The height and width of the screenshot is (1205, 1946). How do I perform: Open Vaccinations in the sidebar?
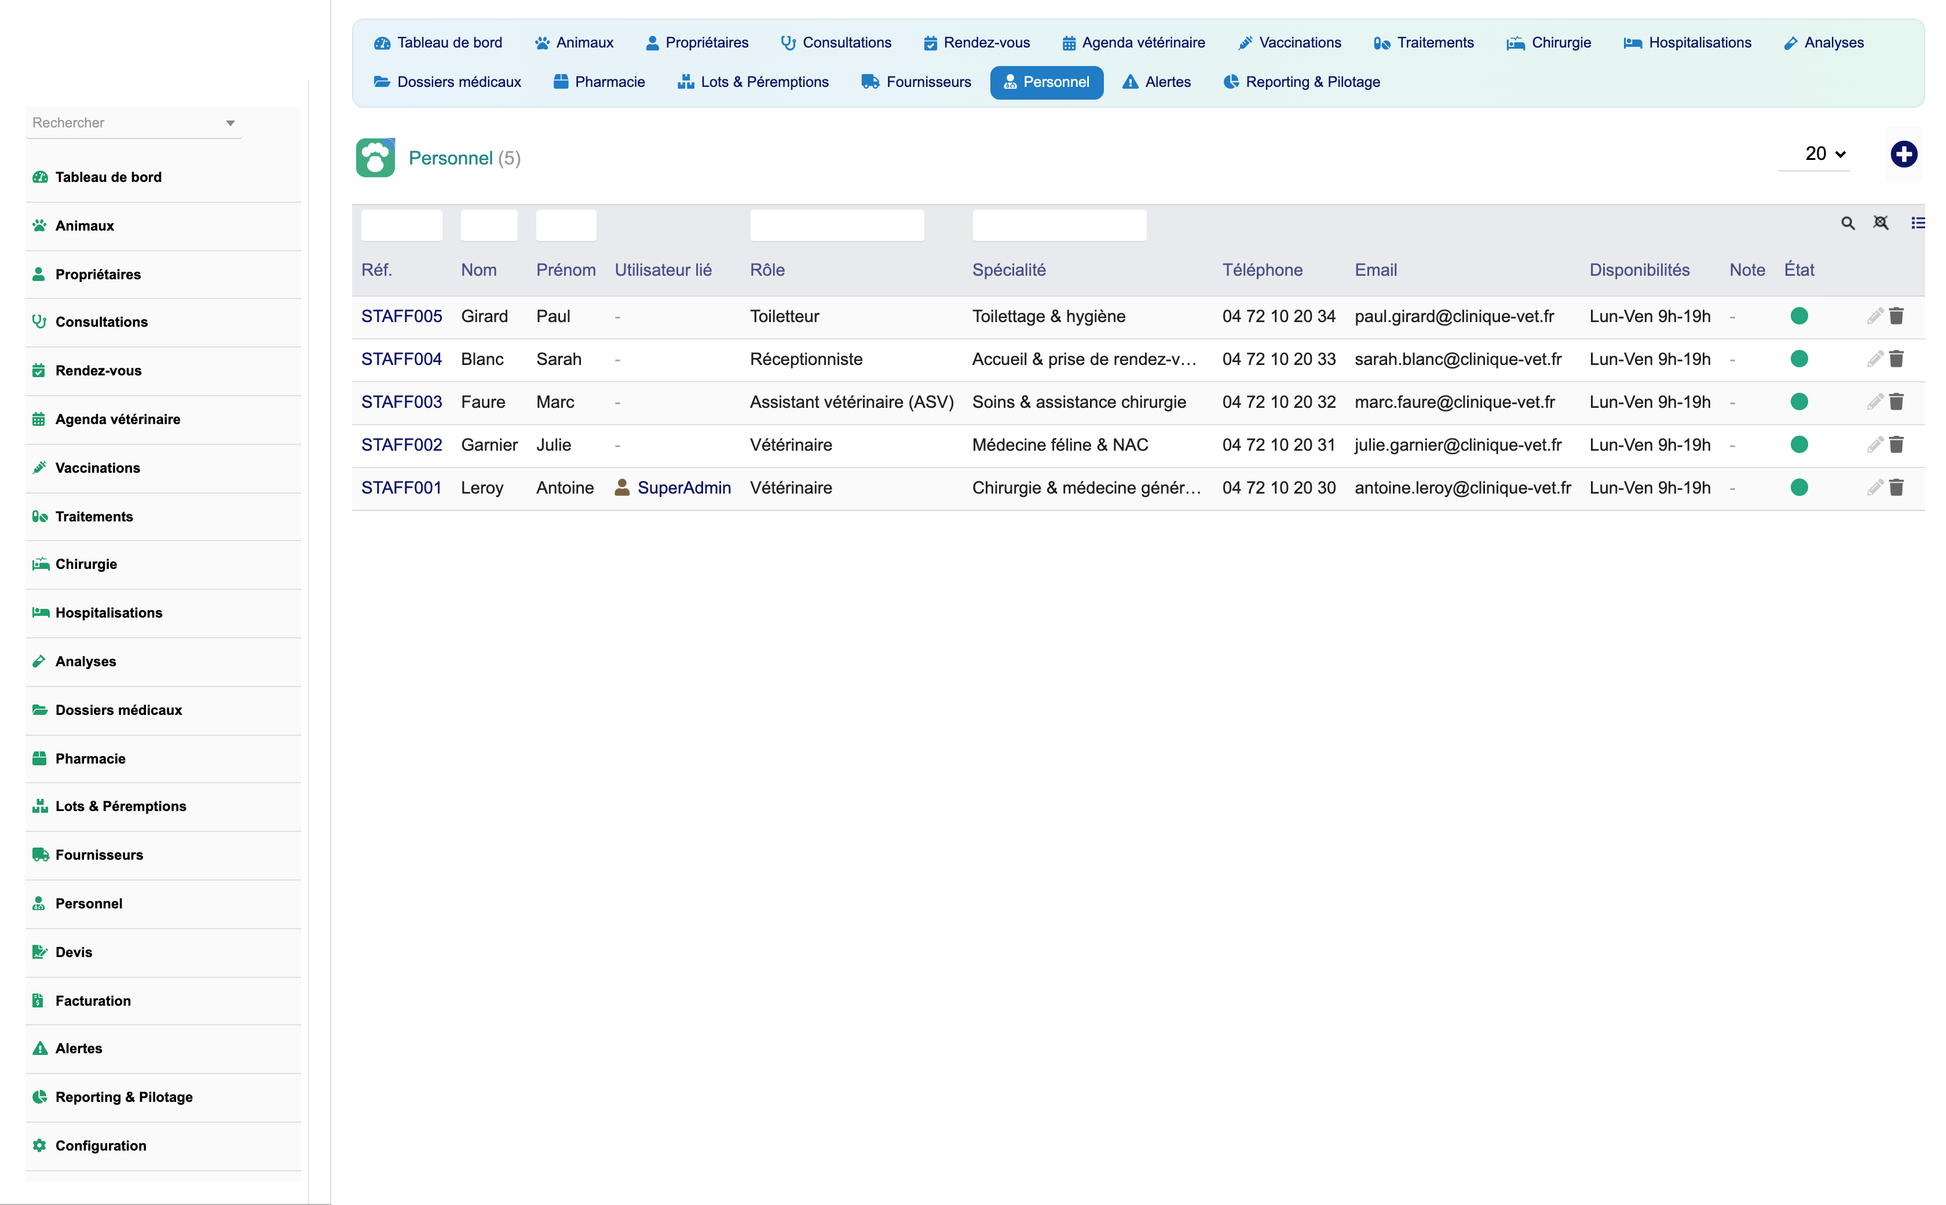(x=97, y=468)
